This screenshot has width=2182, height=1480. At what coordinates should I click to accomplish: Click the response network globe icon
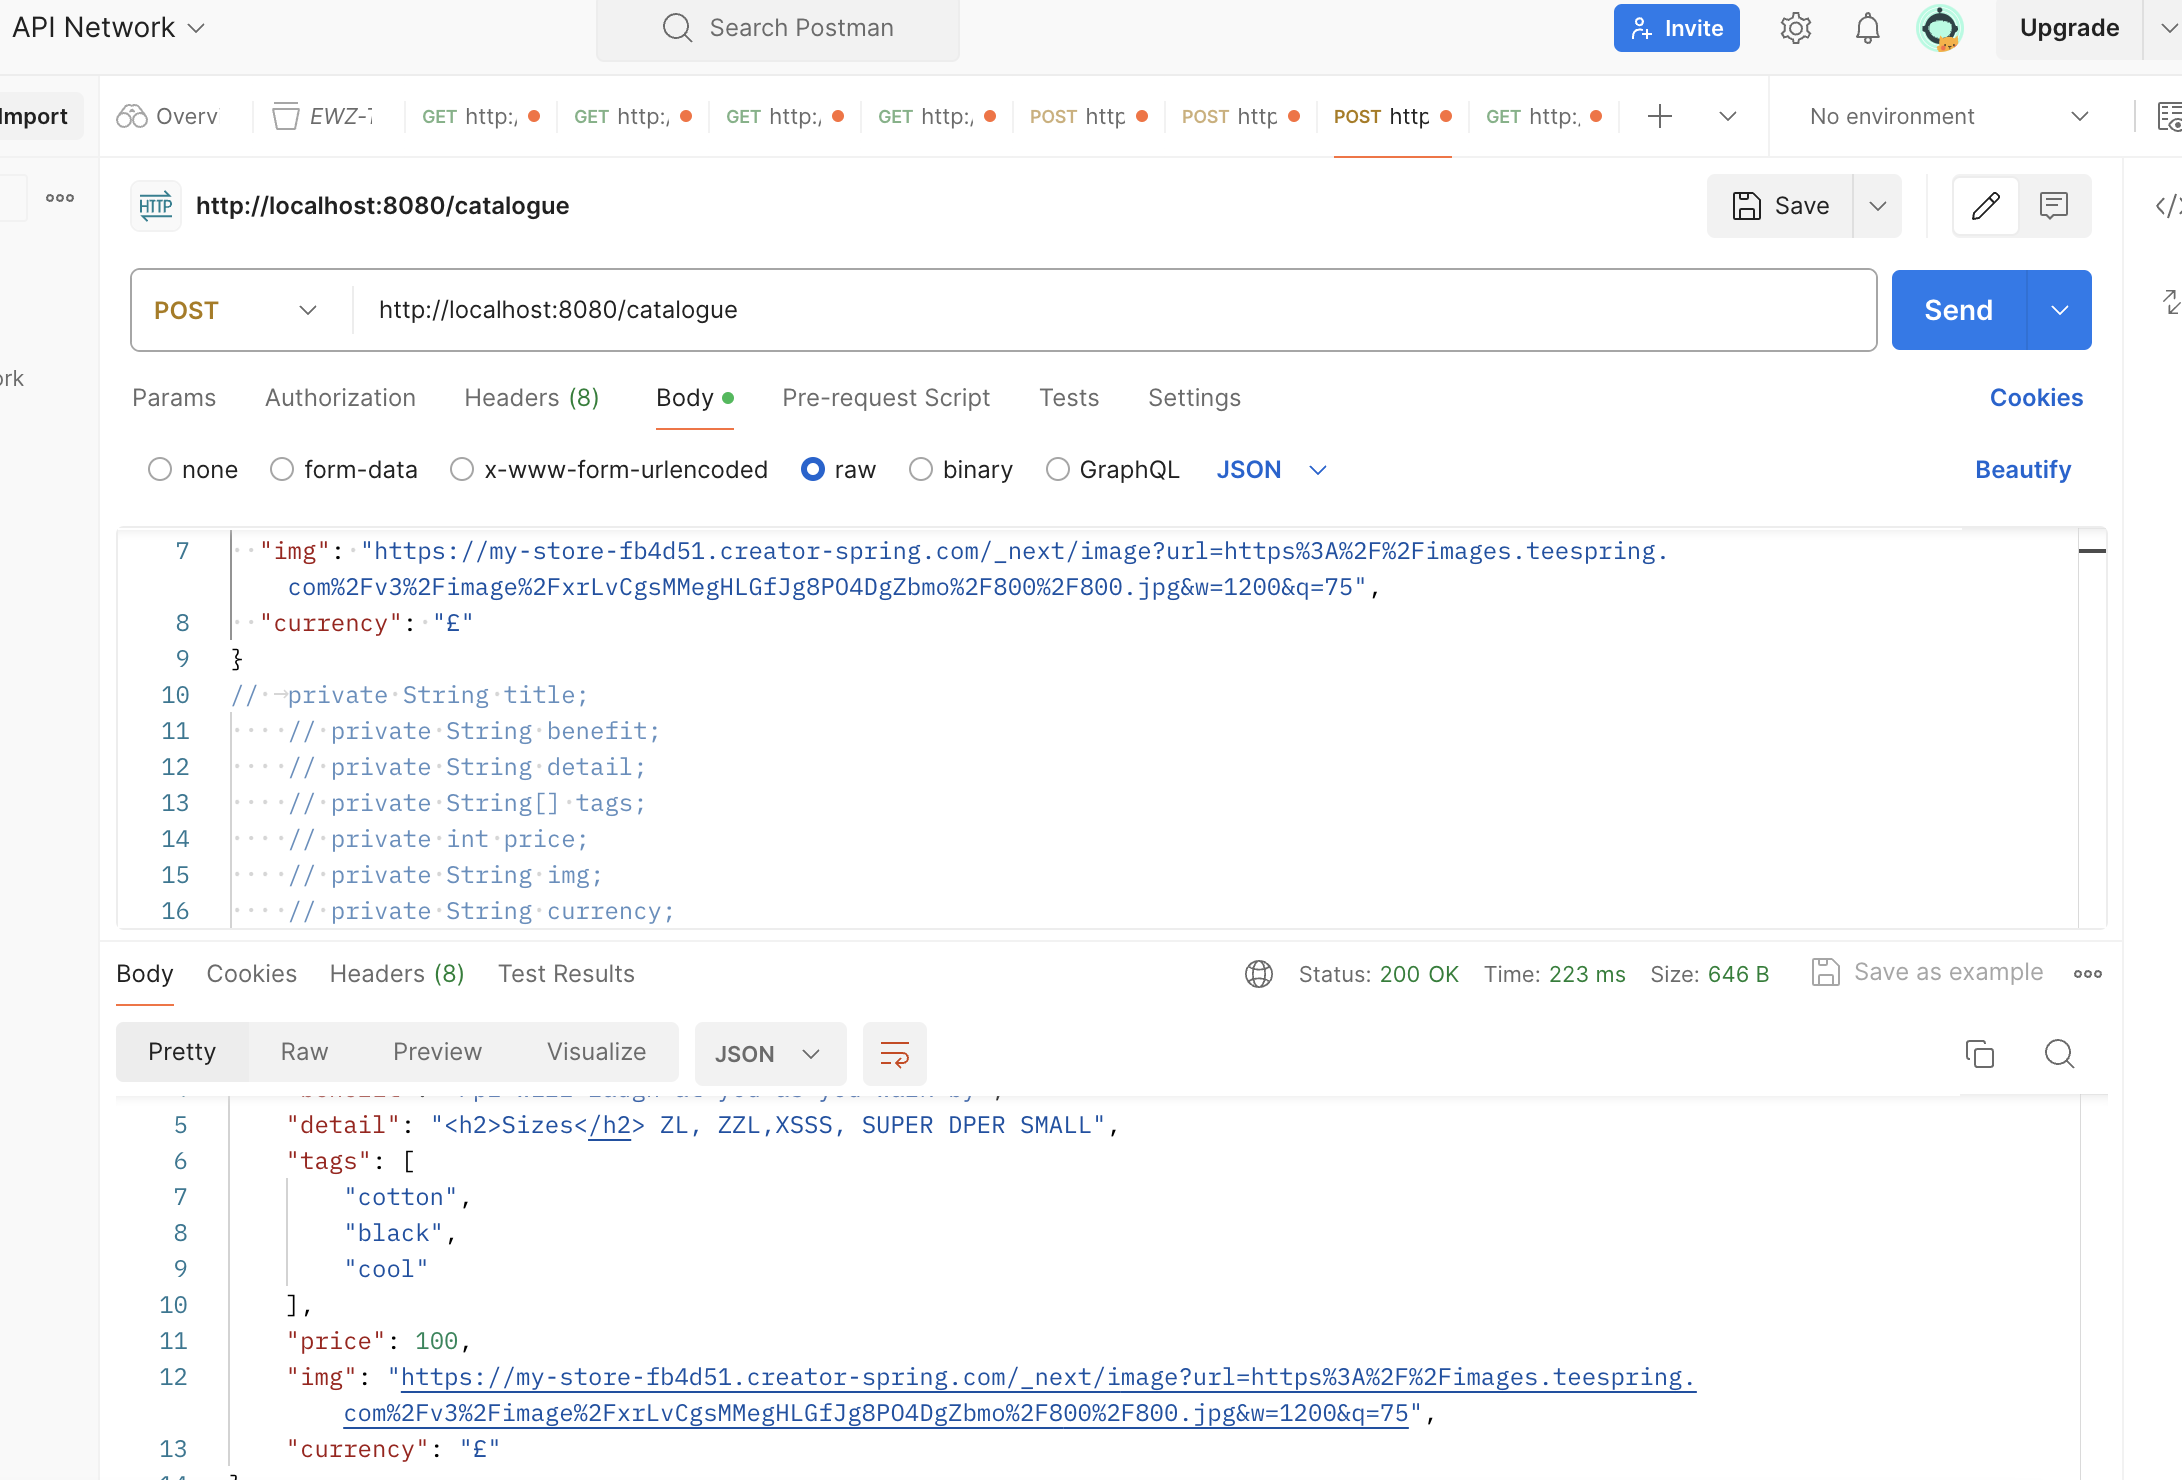pyautogui.click(x=1259, y=974)
